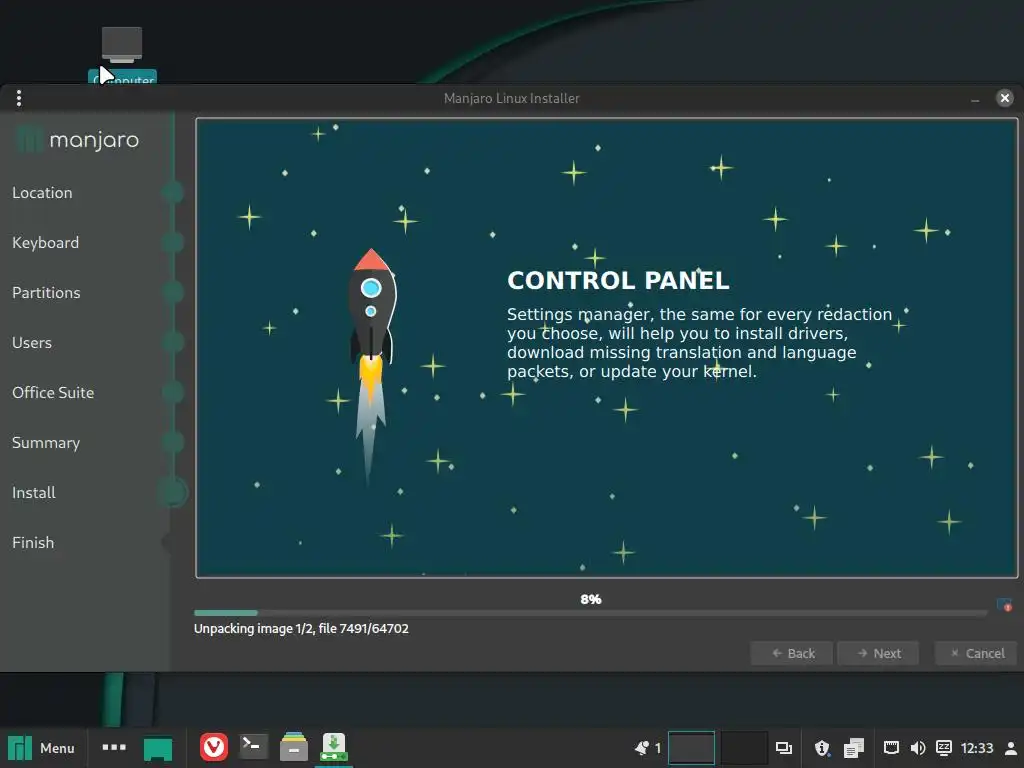1024x768 pixels.
Task: Click the installation progress bar
Action: coord(590,613)
